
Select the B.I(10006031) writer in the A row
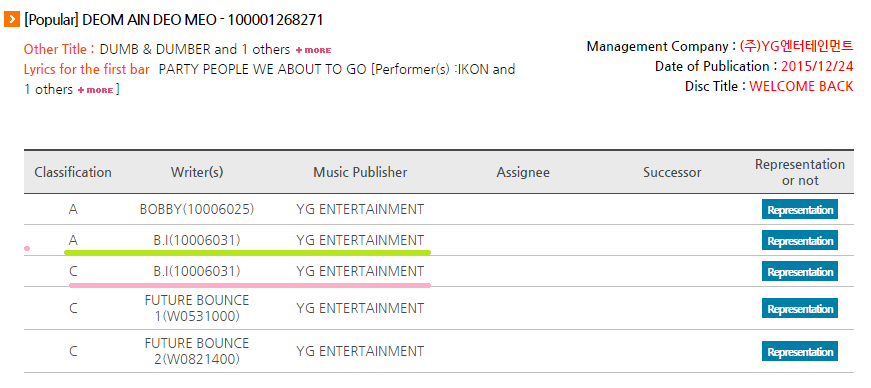(x=197, y=240)
